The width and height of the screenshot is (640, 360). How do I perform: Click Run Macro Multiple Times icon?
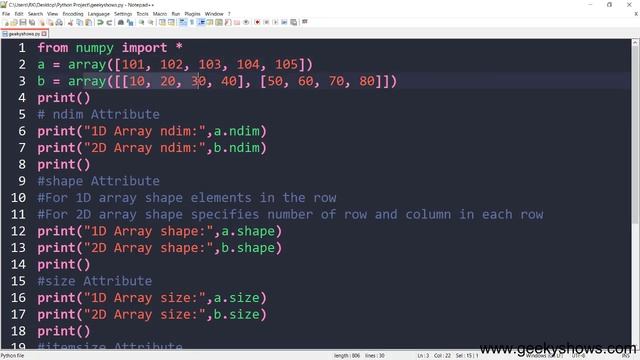[x=284, y=22]
